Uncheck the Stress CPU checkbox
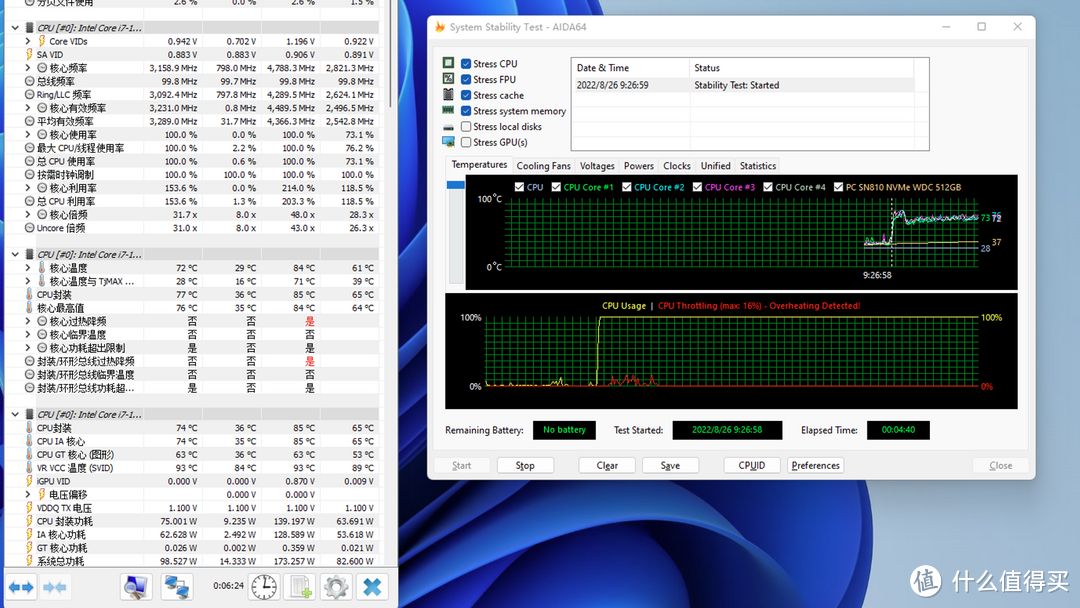The width and height of the screenshot is (1080, 608). [x=466, y=63]
